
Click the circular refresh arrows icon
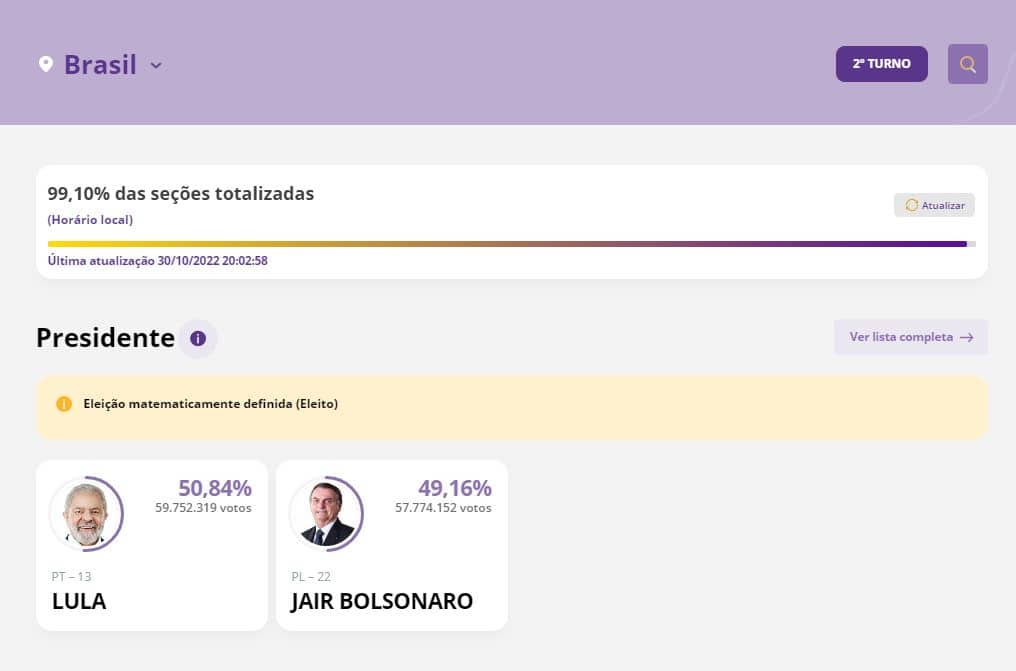pyautogui.click(x=911, y=205)
